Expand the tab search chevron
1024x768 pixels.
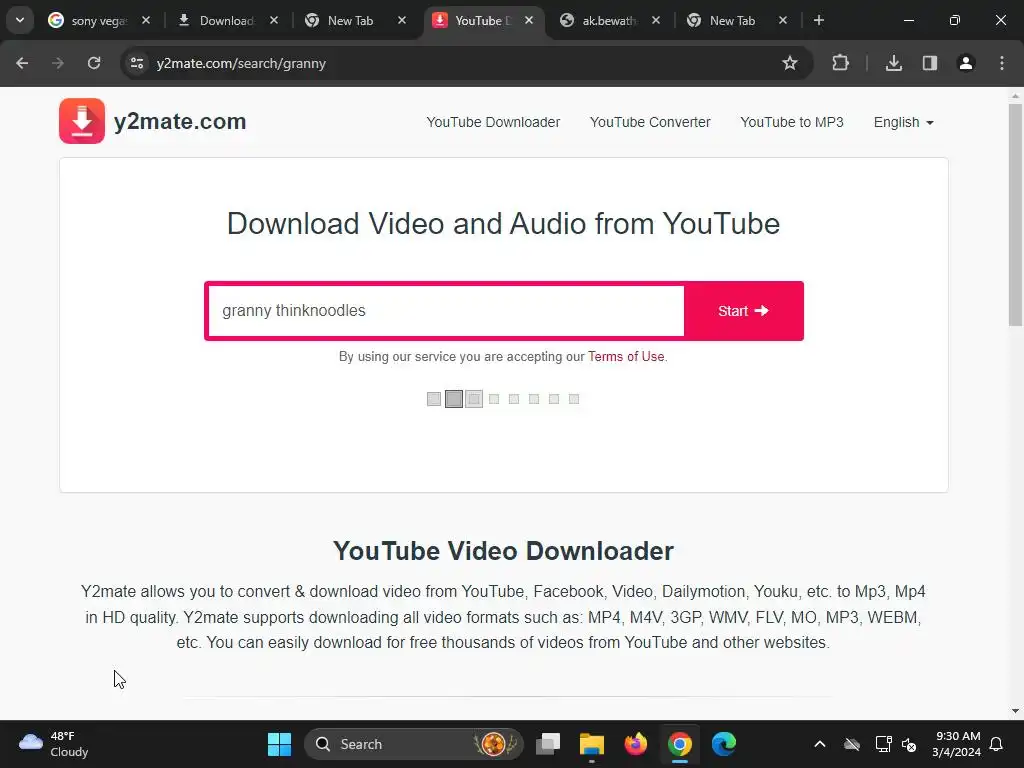click(20, 20)
